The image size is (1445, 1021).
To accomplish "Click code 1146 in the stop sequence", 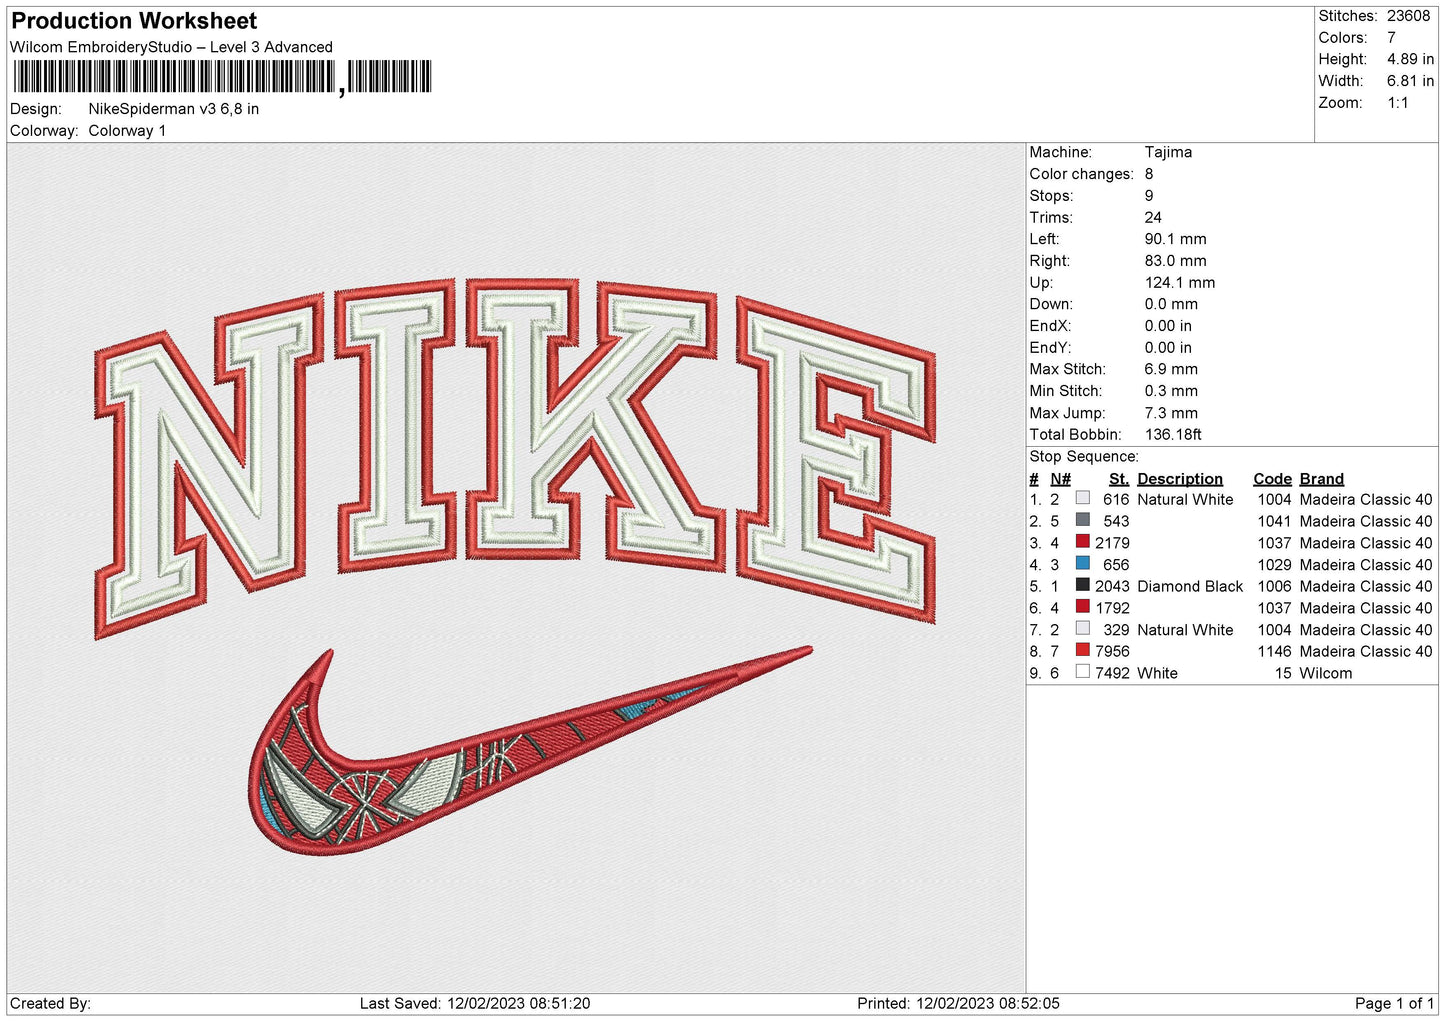I will tap(1274, 651).
